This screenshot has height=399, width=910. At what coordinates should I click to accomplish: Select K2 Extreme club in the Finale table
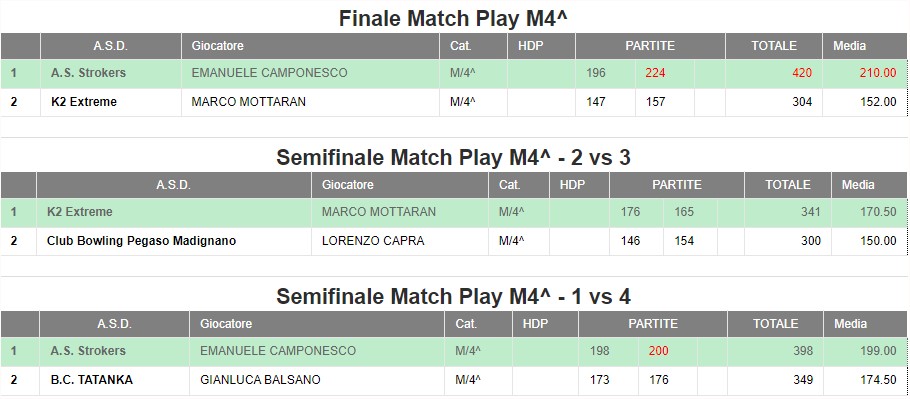(x=84, y=102)
